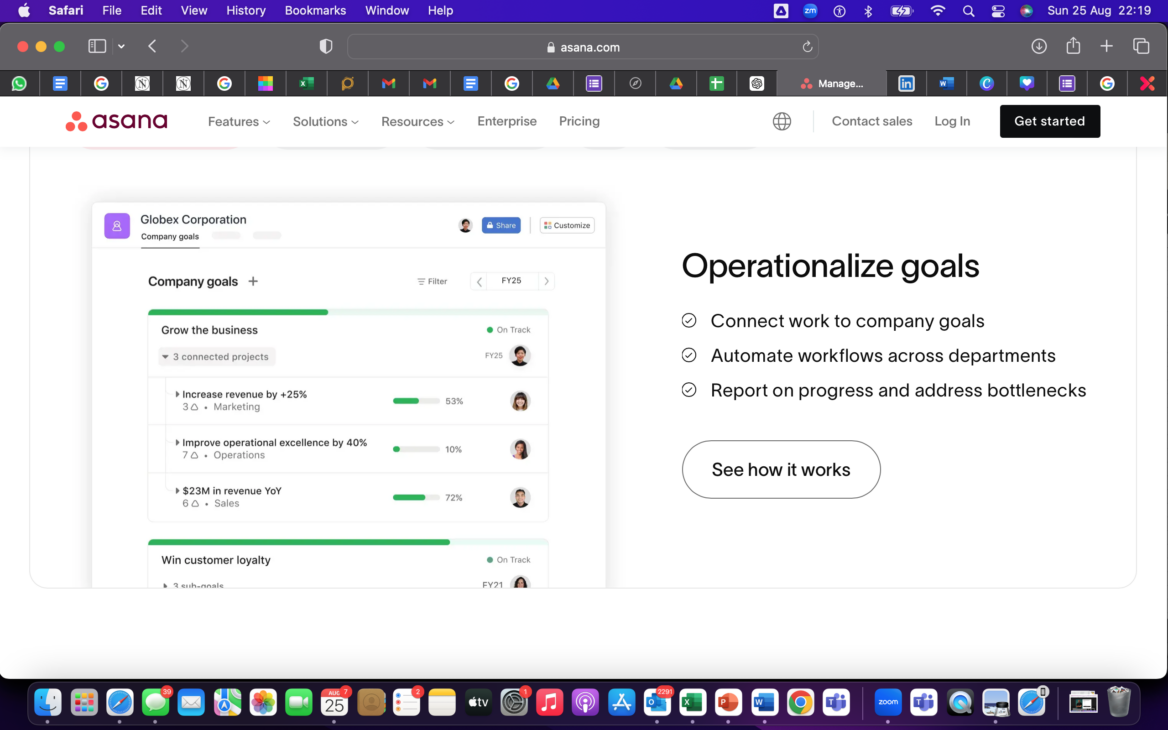Go to the Pricing page
This screenshot has width=1168, height=730.
click(579, 121)
